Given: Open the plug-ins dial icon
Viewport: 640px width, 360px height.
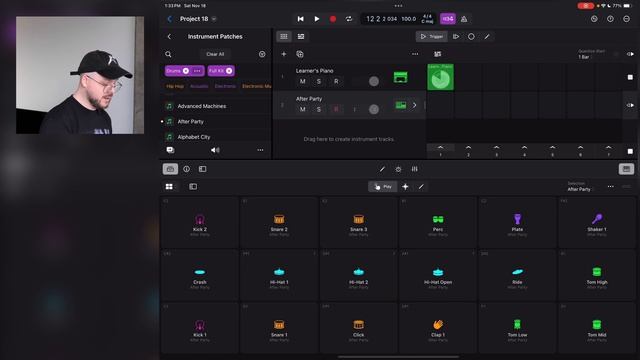Looking at the screenshot, I should pos(398,169).
